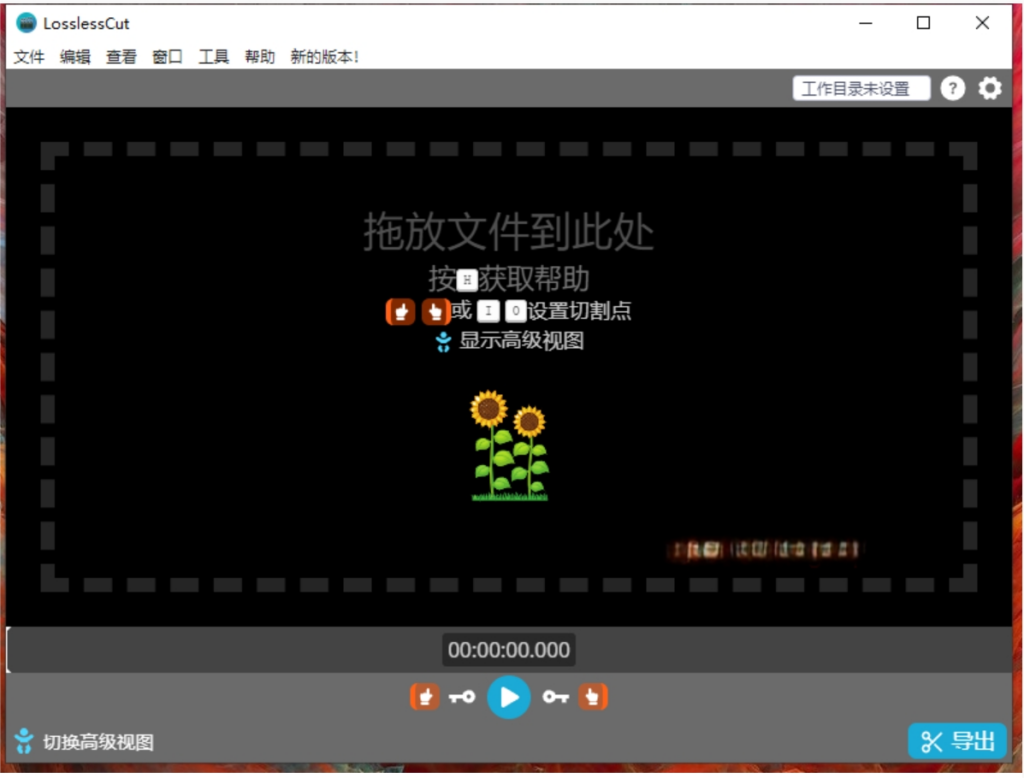Screen dimensions: 1024x778
Task: Open the 文件 menu
Action: pos(29,57)
